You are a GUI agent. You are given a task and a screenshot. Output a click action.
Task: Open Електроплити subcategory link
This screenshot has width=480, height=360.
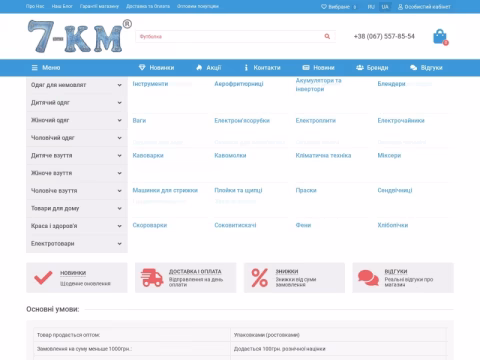point(316,121)
